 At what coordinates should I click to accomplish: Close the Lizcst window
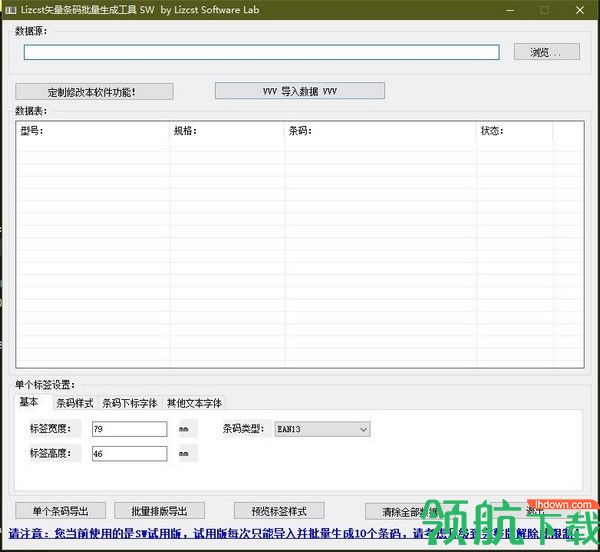click(x=580, y=10)
